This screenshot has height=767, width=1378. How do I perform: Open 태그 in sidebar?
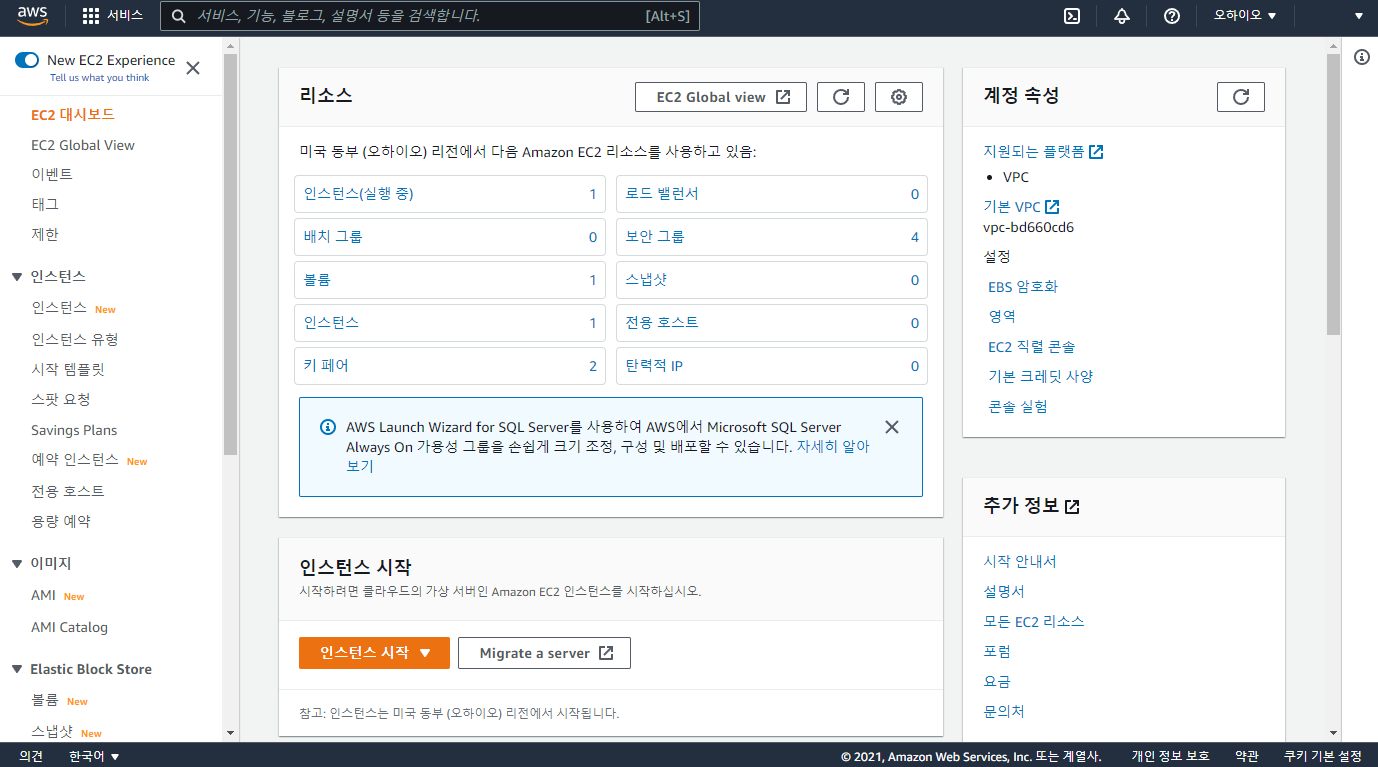tap(45, 204)
